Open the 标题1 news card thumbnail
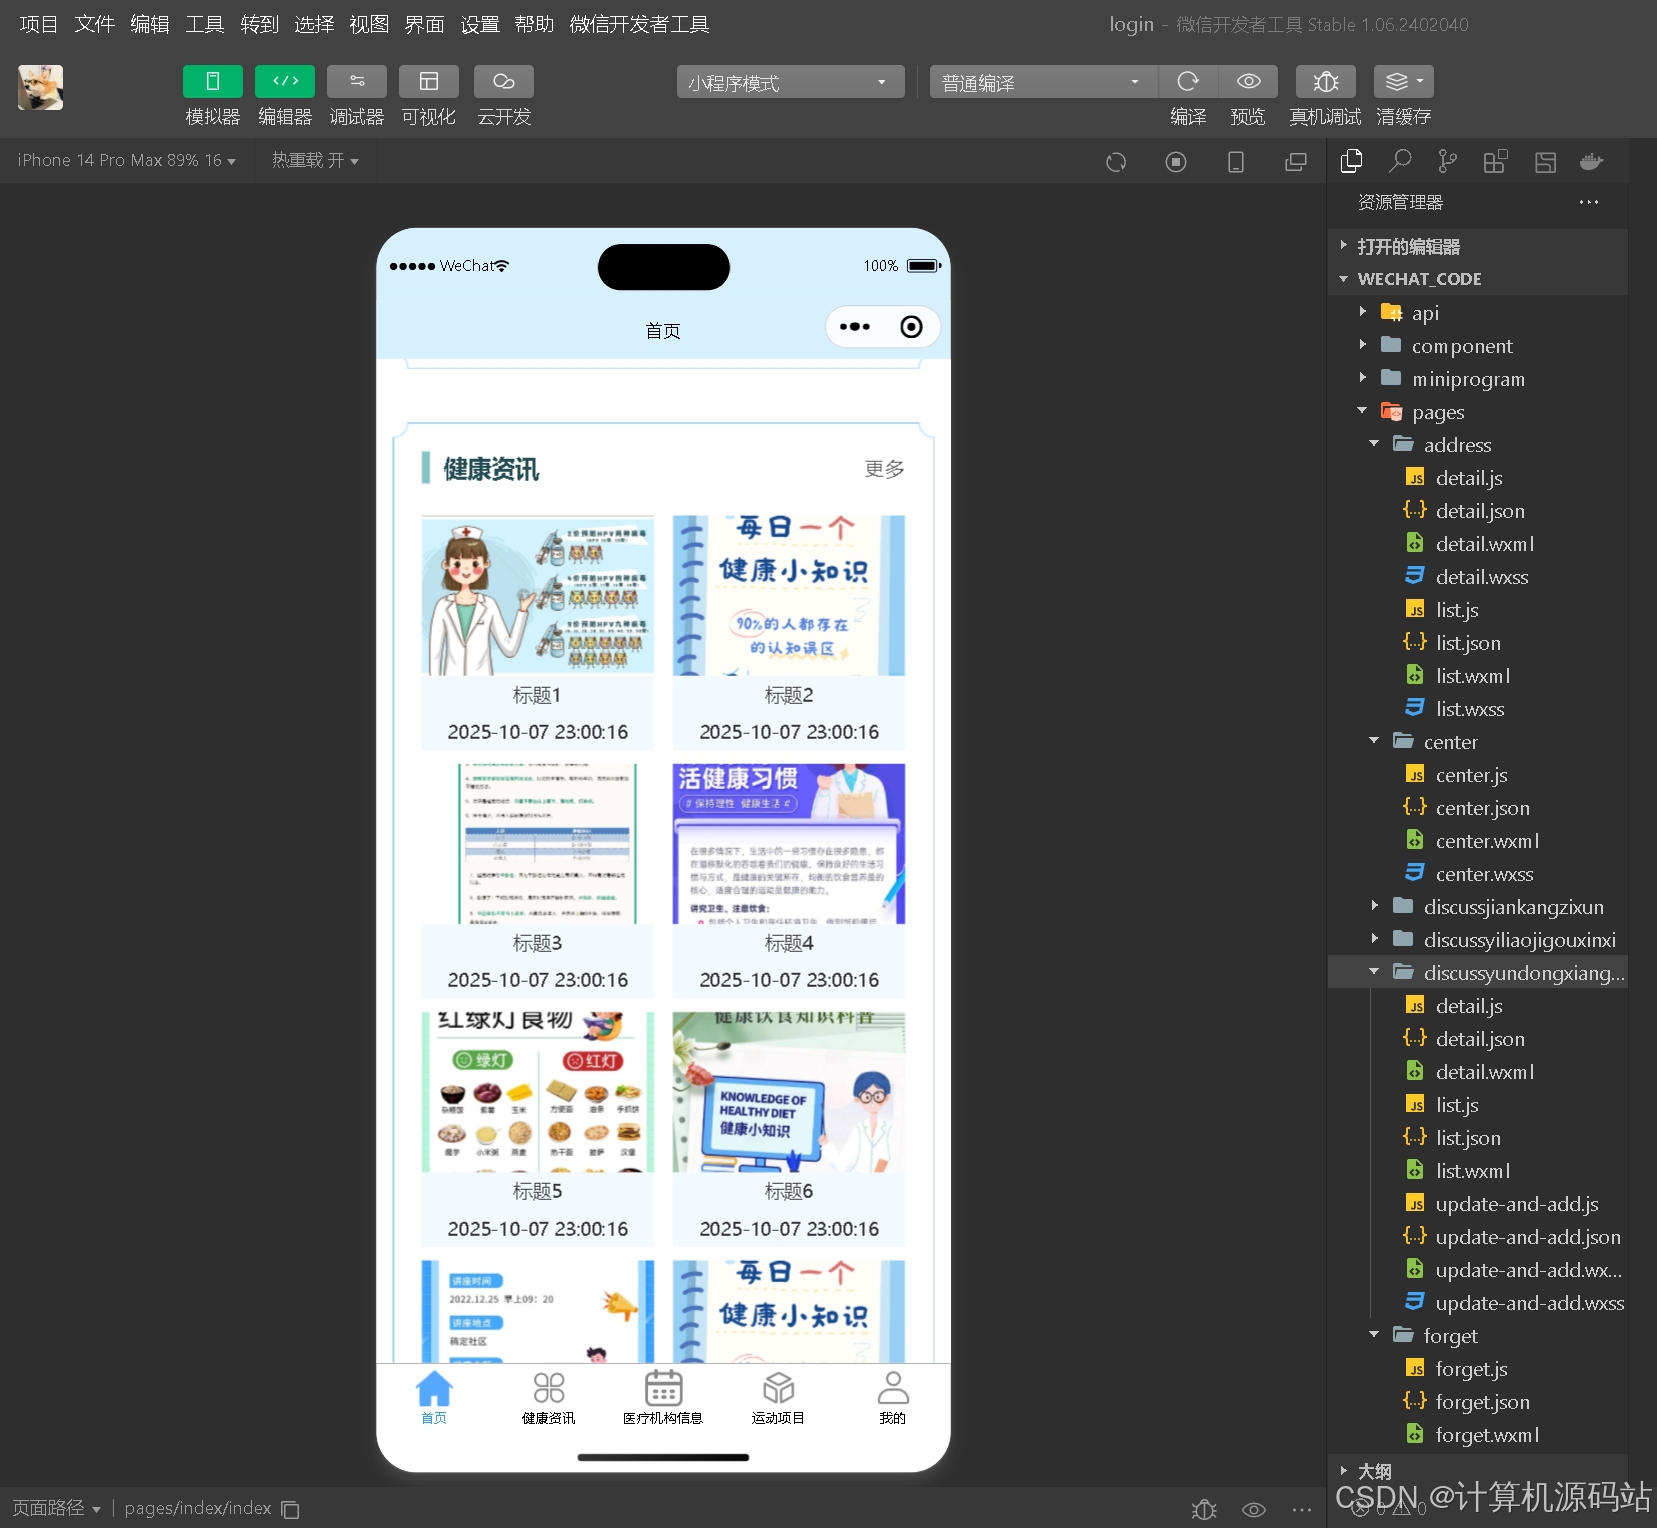This screenshot has width=1657, height=1528. click(x=538, y=595)
